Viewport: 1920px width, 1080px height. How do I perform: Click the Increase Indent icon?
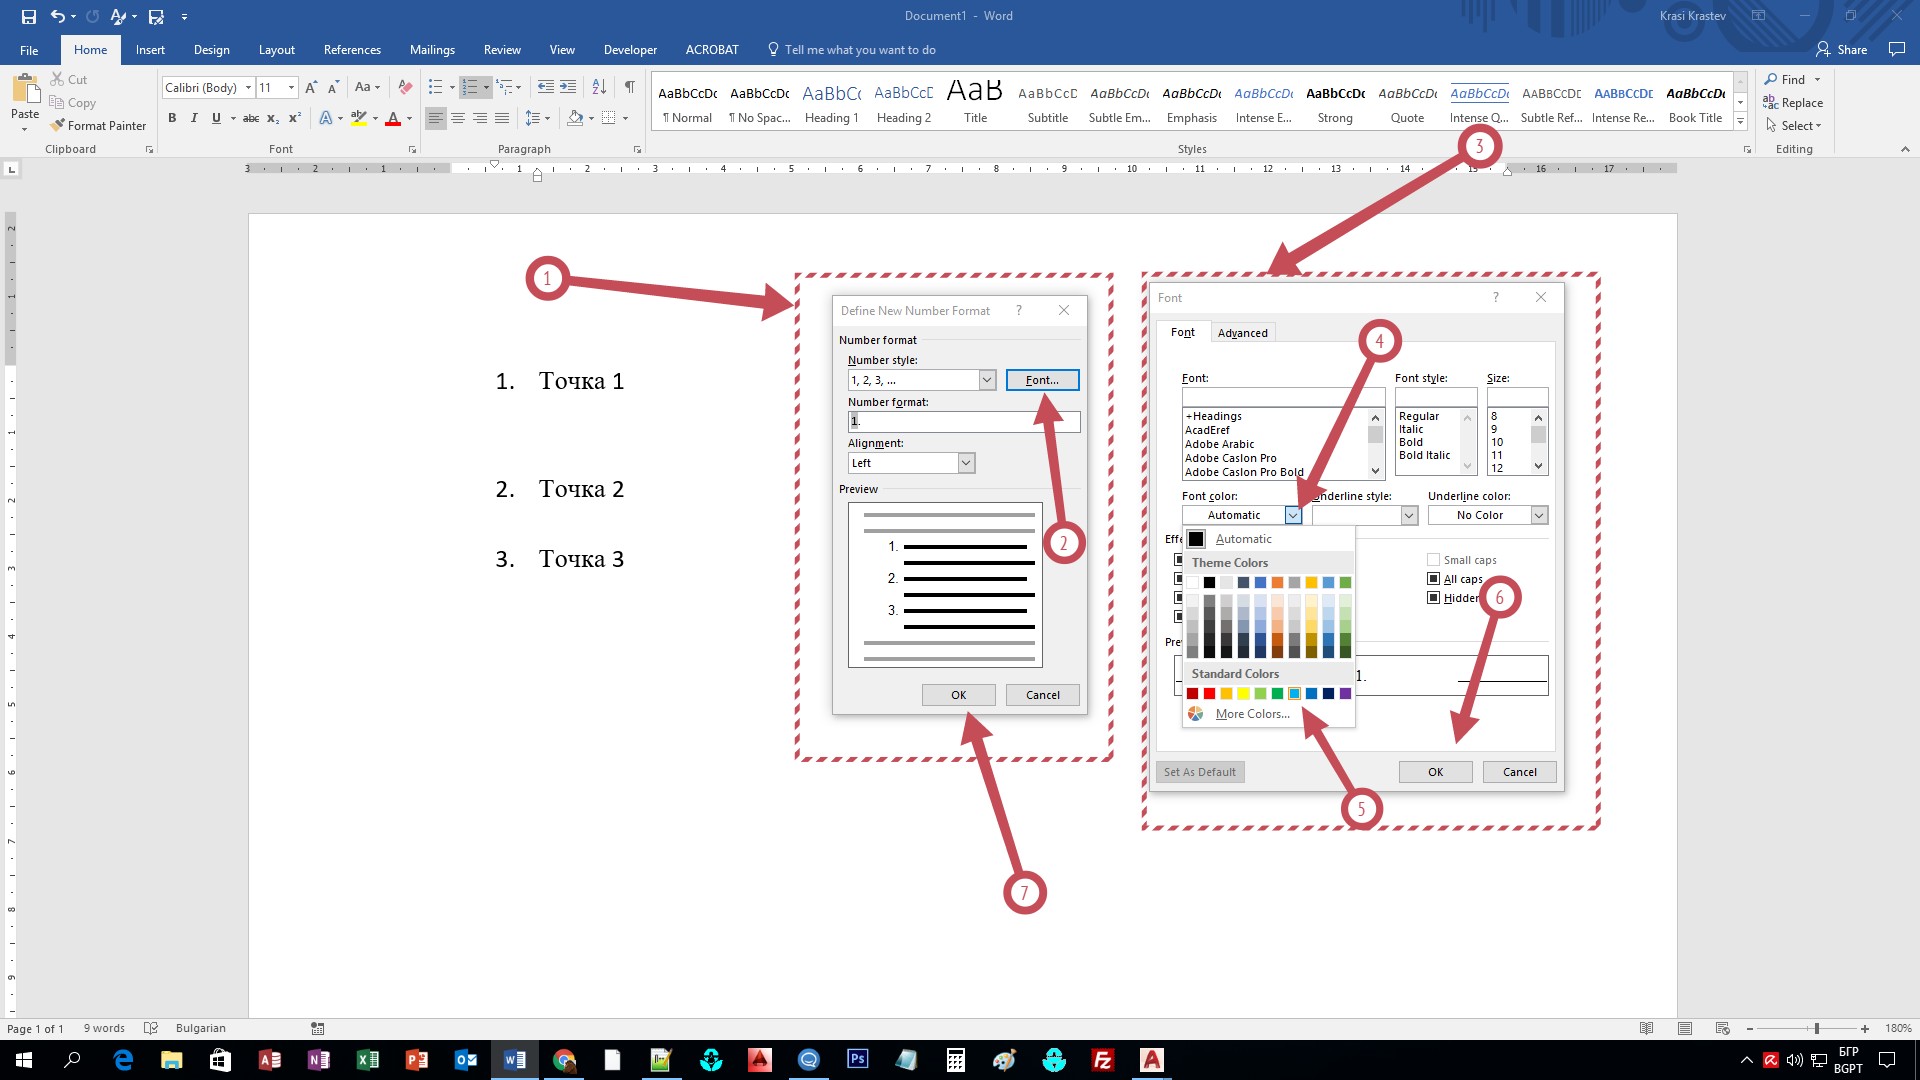[x=568, y=87]
